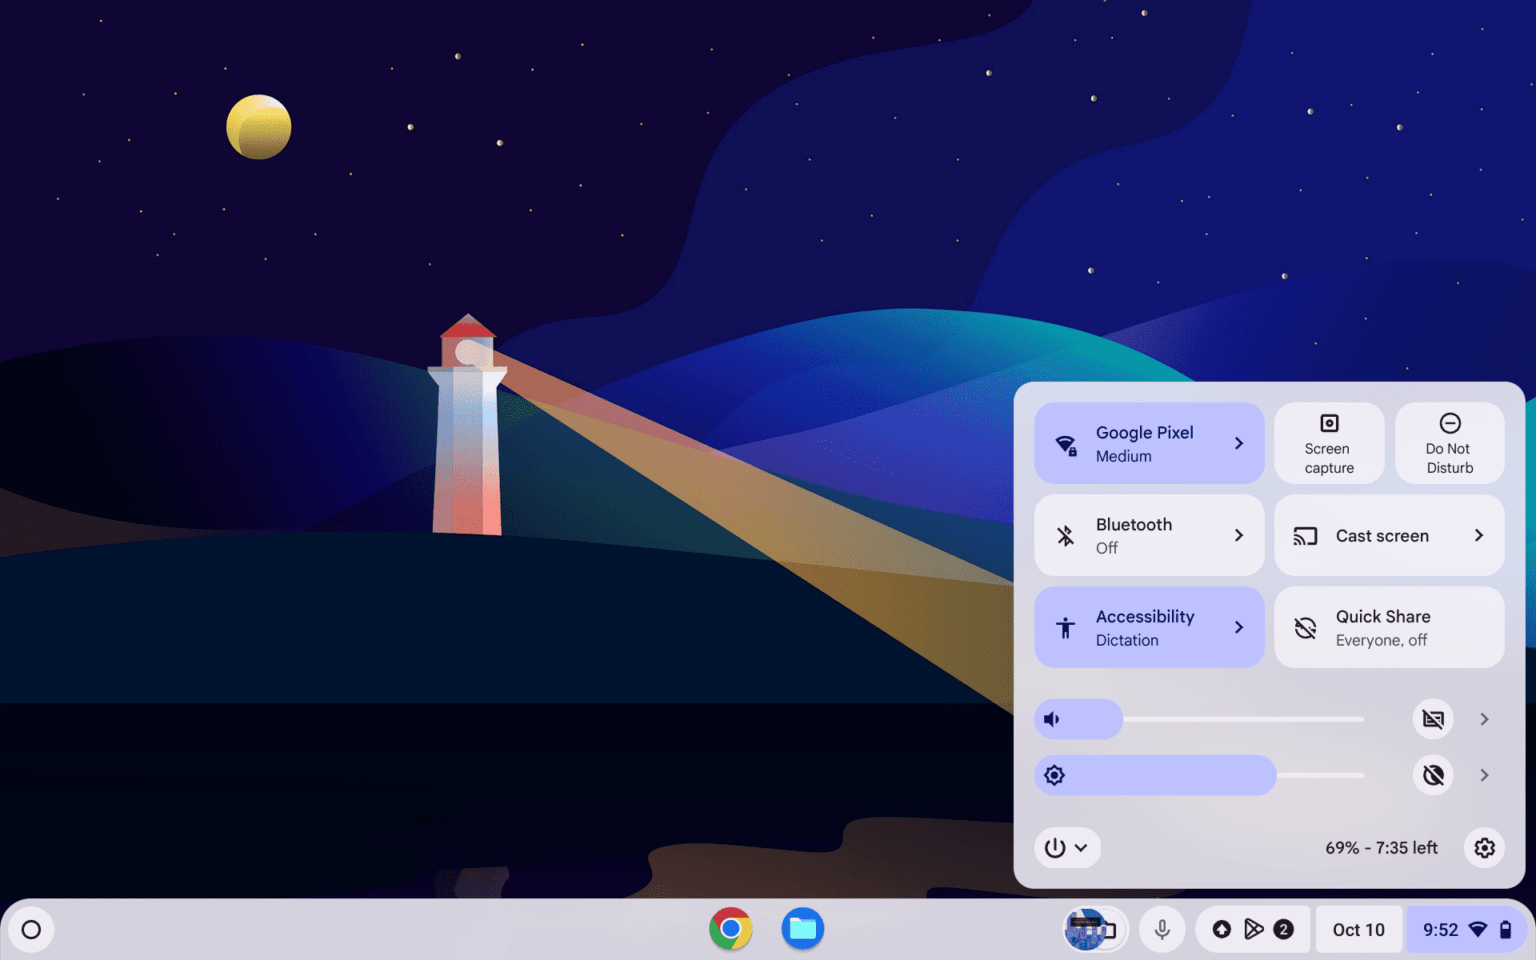
Task: Click the brightness gear icon on the slider
Action: (1054, 775)
